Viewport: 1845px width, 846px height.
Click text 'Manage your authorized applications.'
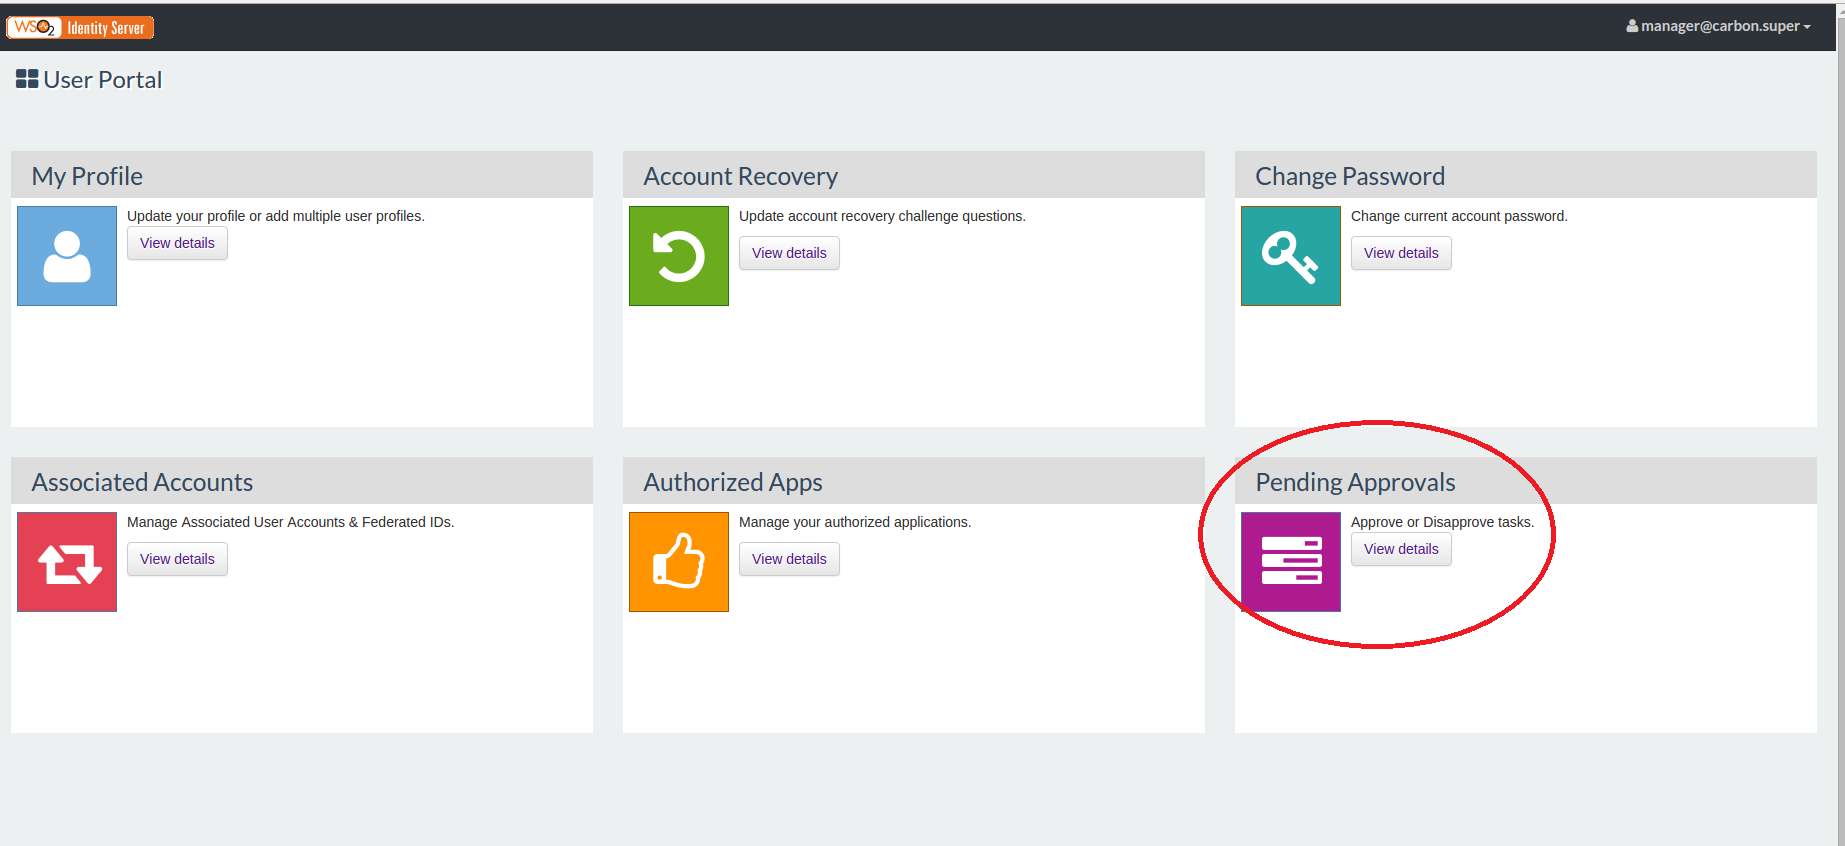[855, 522]
